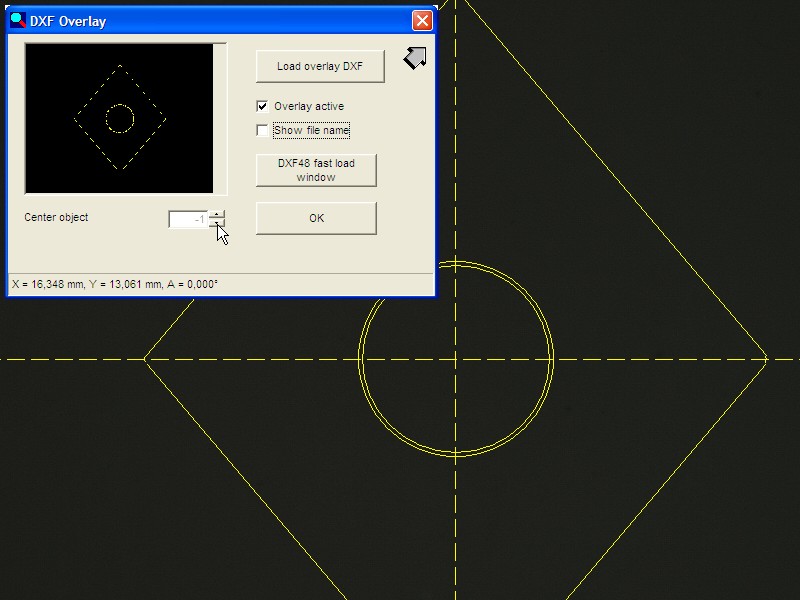The image size is (800, 600).
Task: Click the Center object label
Action: point(56,217)
